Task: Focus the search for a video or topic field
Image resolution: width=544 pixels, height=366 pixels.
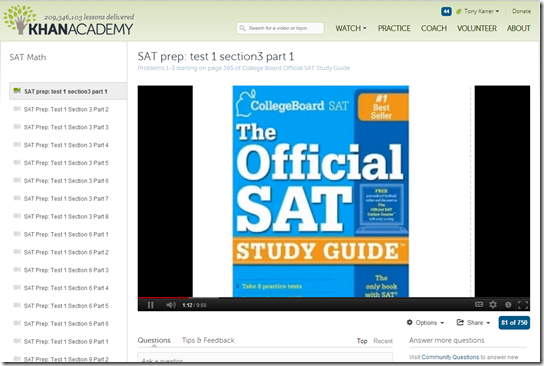Action: 280,28
